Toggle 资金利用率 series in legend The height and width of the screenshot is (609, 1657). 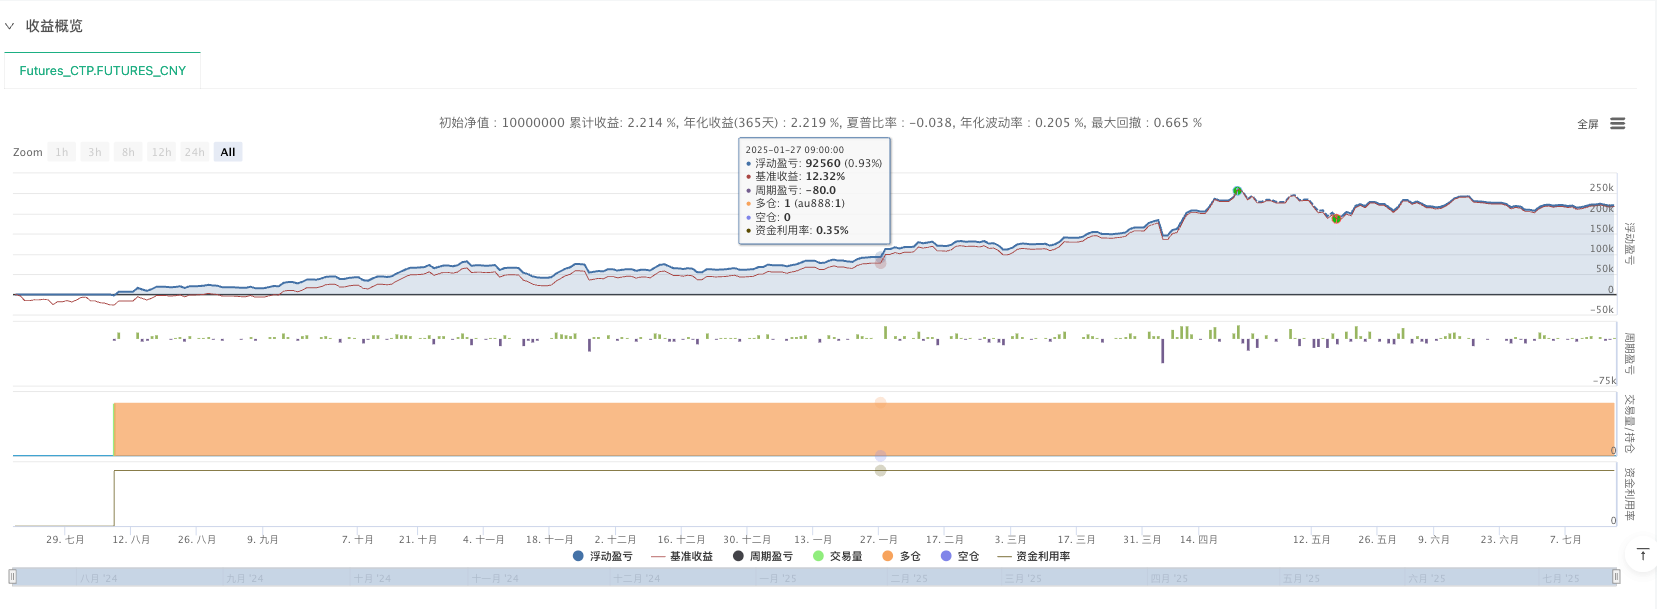click(1034, 556)
